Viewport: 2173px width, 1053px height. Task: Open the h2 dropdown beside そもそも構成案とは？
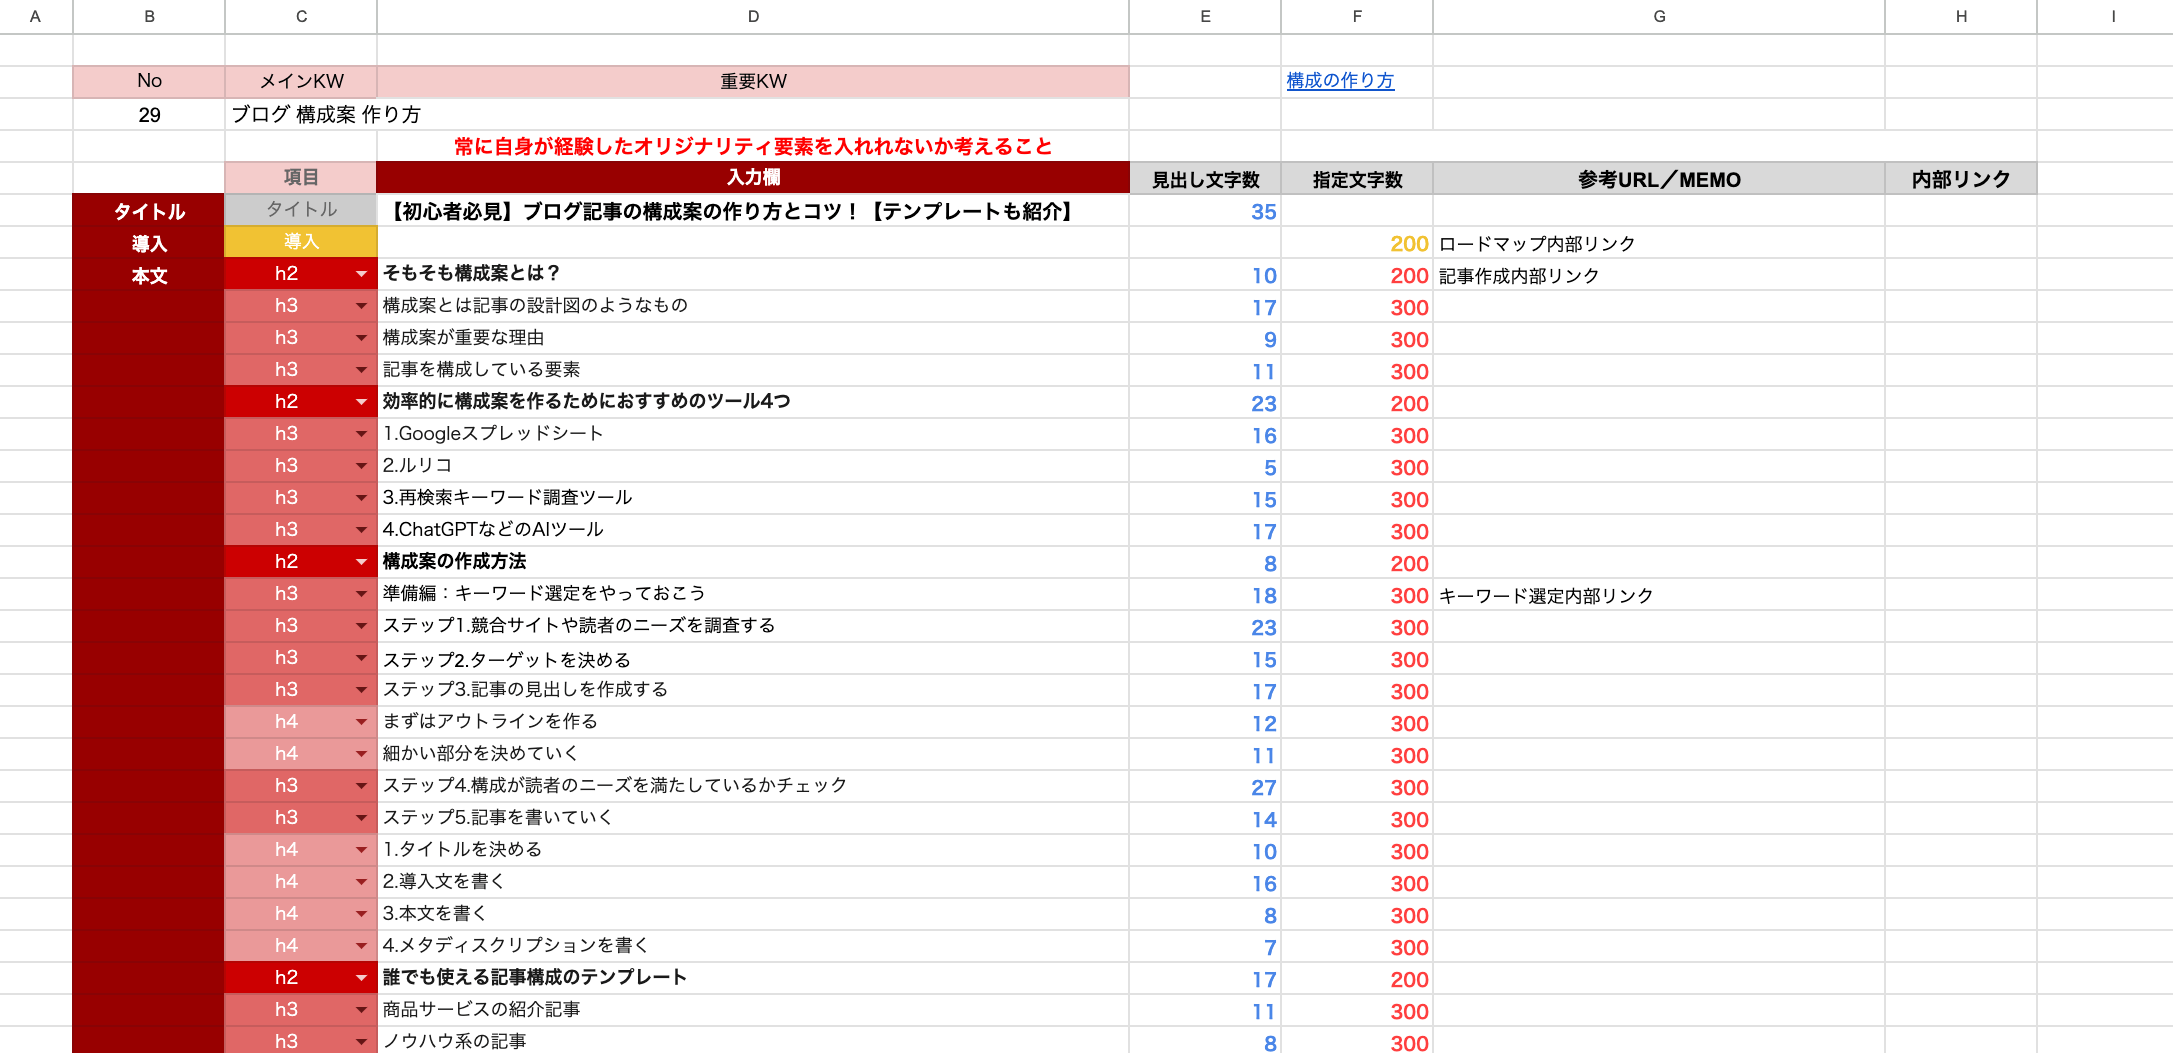click(x=361, y=274)
